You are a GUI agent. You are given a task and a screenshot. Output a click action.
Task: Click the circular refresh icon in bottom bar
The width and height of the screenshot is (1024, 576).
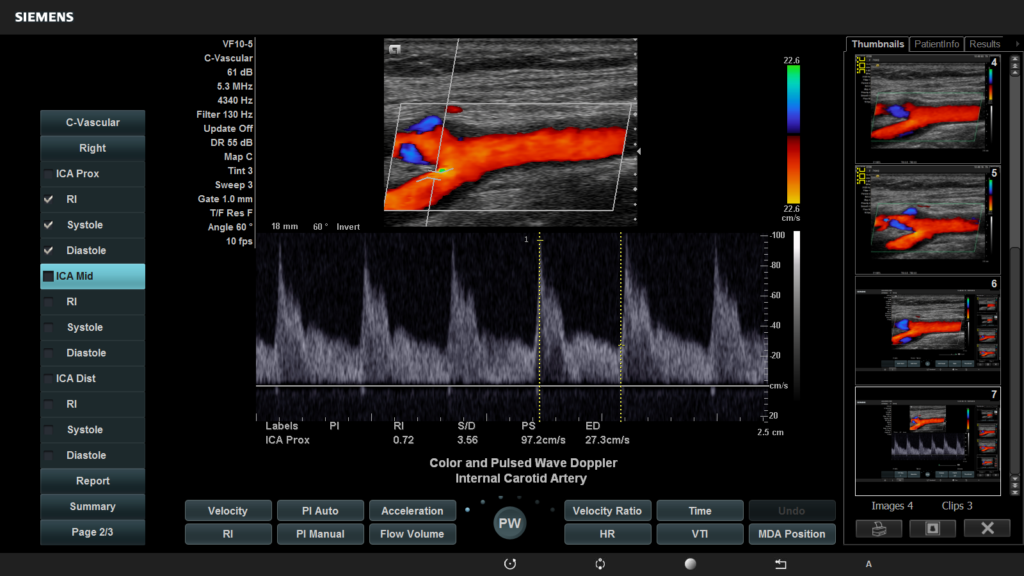coord(600,564)
